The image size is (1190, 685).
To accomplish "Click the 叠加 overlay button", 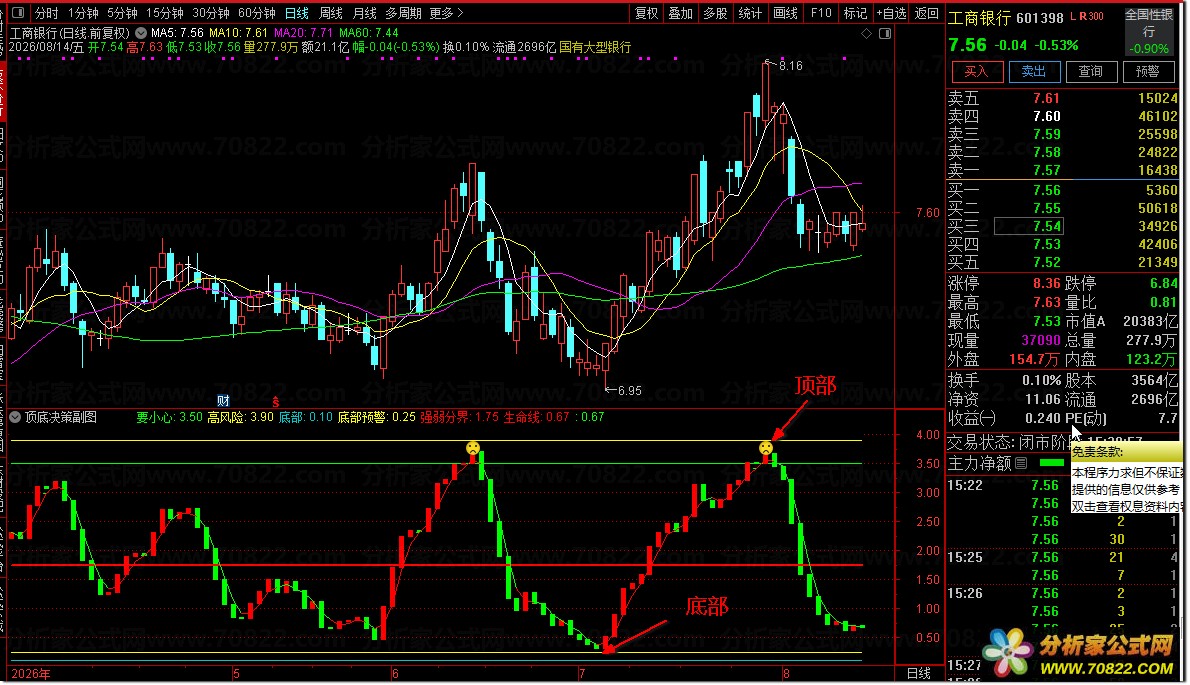I will pyautogui.click(x=681, y=13).
